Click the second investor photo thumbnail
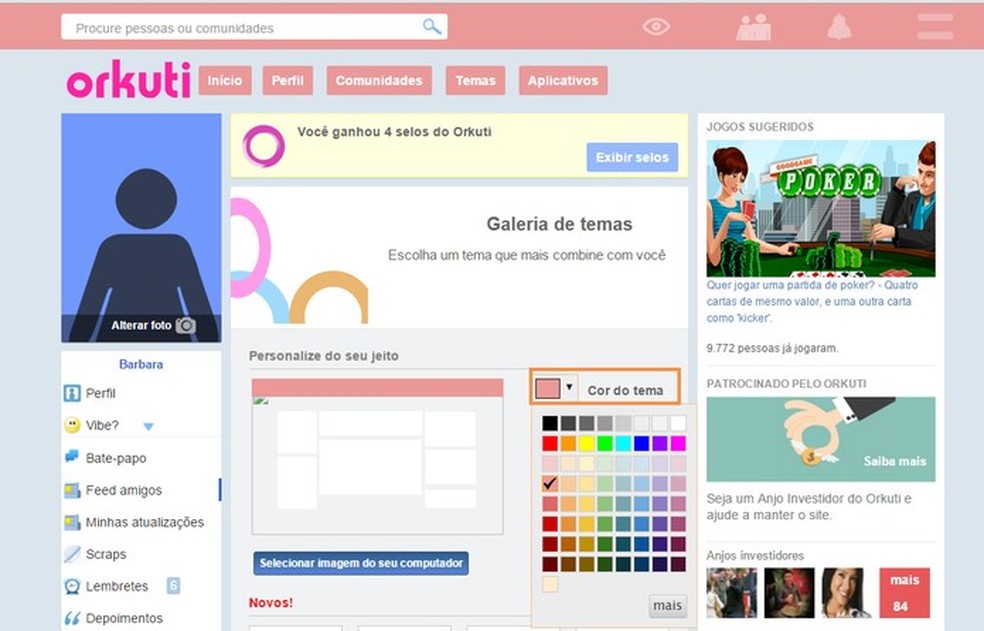This screenshot has height=631, width=984. click(789, 593)
